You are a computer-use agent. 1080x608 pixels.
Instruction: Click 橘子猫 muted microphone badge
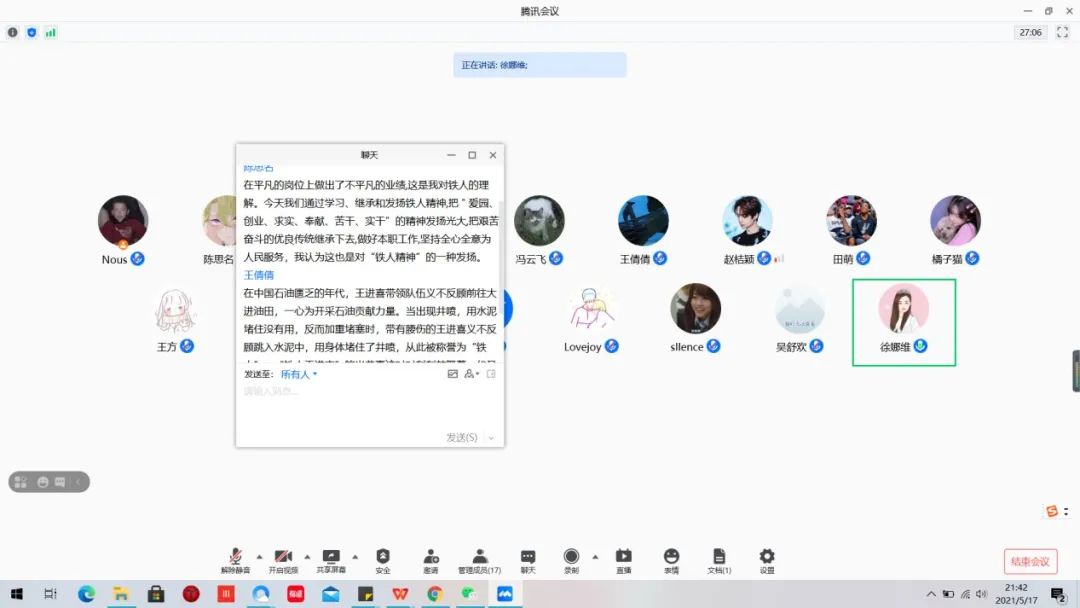(972, 258)
